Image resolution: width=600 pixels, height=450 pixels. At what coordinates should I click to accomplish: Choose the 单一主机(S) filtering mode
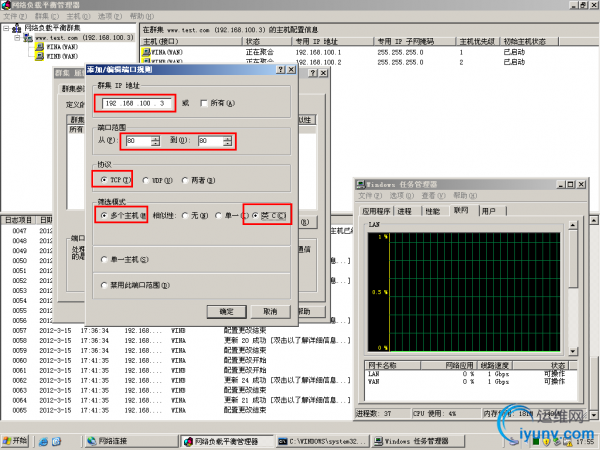[104, 260]
